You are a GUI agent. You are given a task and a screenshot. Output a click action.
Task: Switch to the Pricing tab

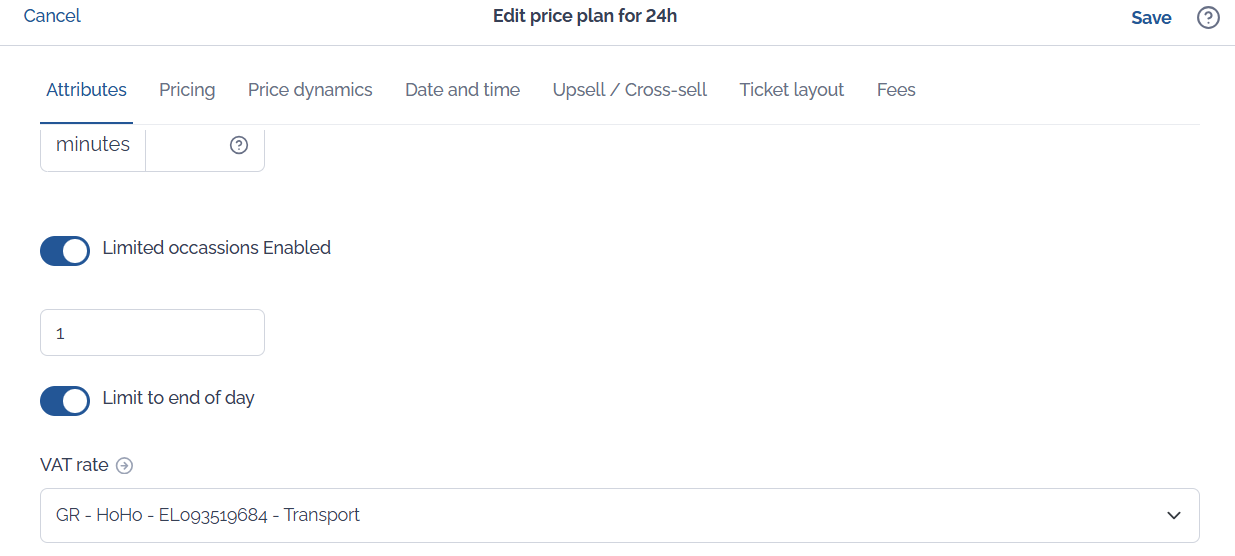(x=187, y=90)
